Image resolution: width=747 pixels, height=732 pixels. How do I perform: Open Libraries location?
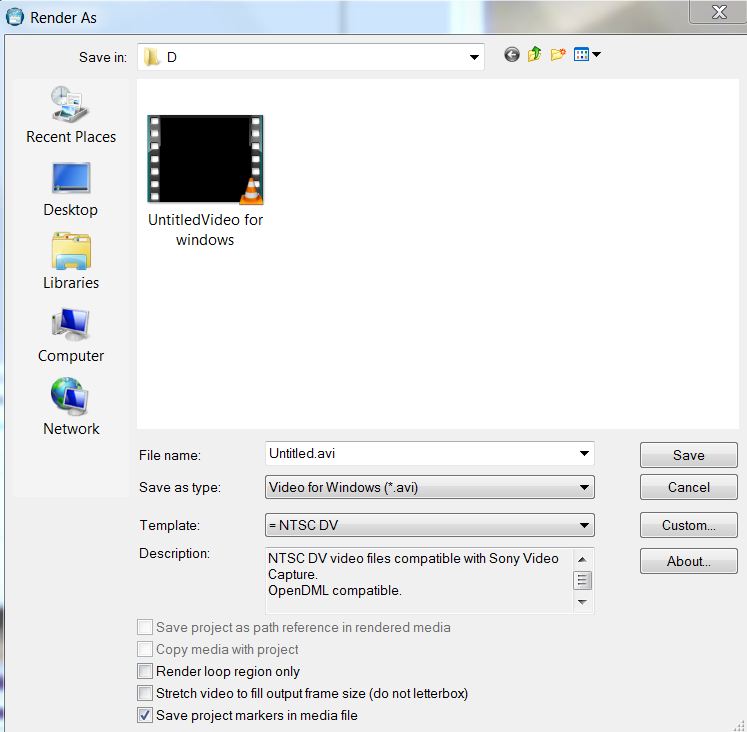point(71,261)
